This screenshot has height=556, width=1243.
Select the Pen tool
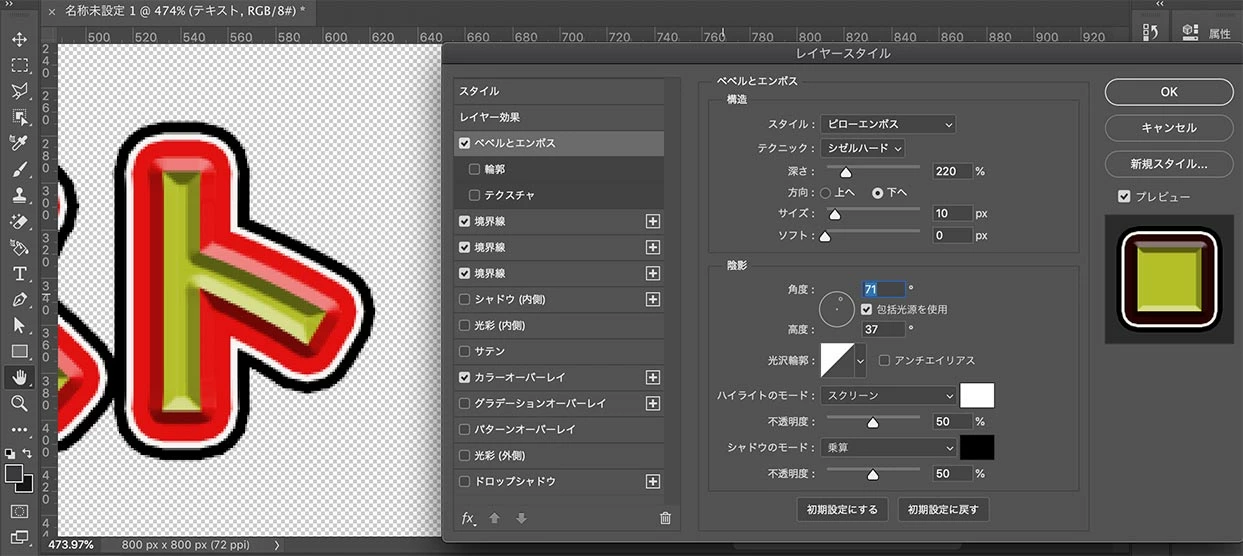pos(19,299)
